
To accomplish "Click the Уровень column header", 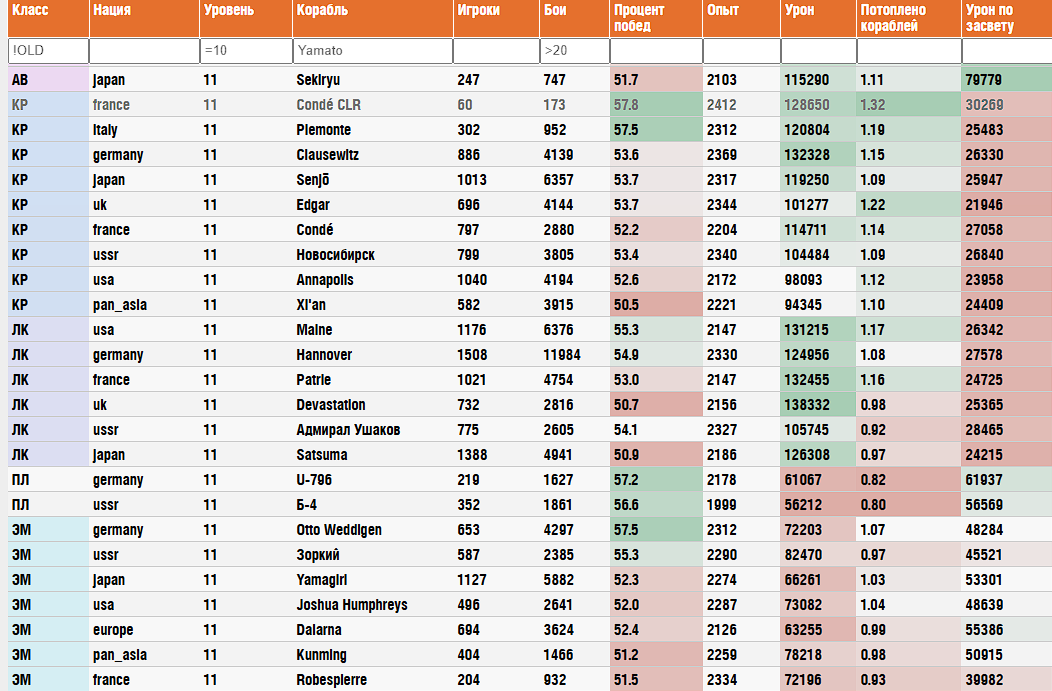I will tap(228, 11).
